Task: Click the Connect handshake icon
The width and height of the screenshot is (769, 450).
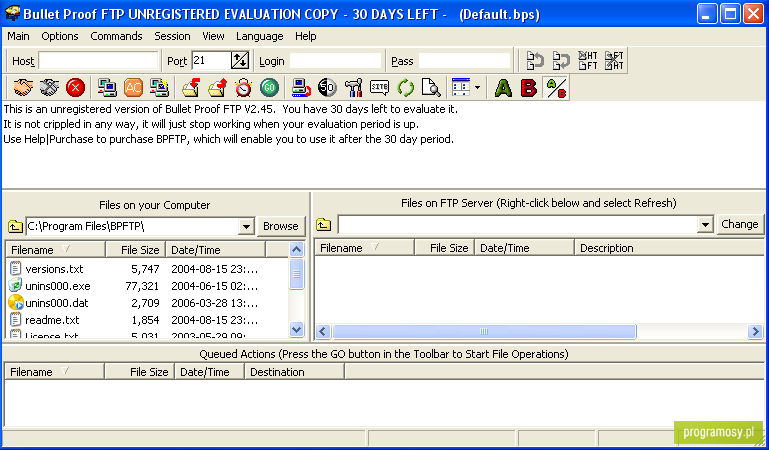Action: pyautogui.click(x=23, y=88)
